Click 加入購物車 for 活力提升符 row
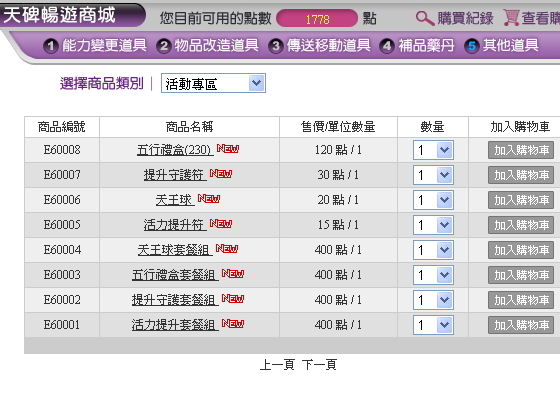This screenshot has height=400, width=560. (521, 225)
